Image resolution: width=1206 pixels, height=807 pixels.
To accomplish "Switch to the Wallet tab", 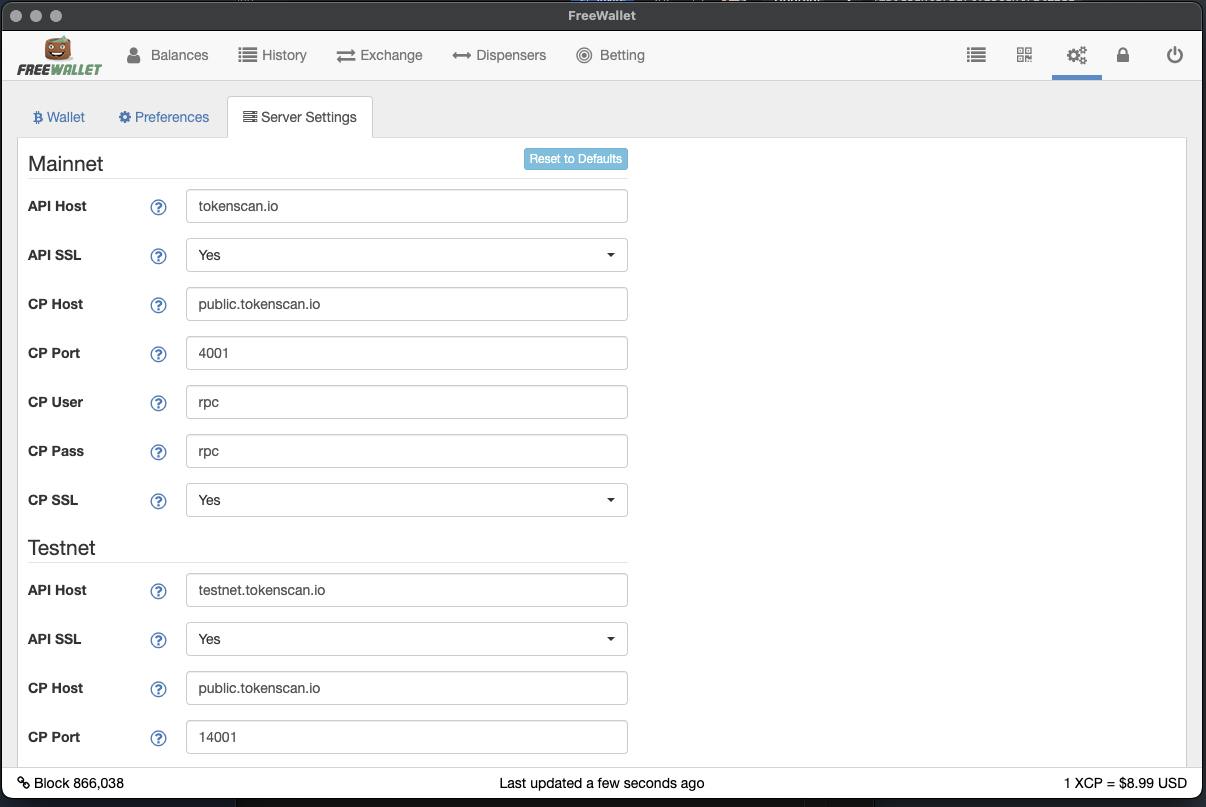I will [x=59, y=117].
